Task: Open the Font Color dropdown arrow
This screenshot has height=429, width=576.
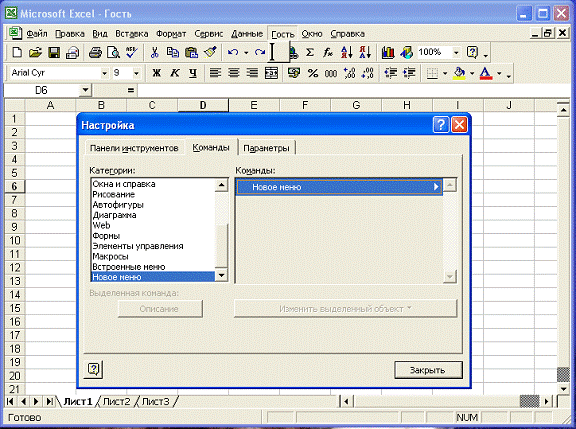Action: point(499,73)
